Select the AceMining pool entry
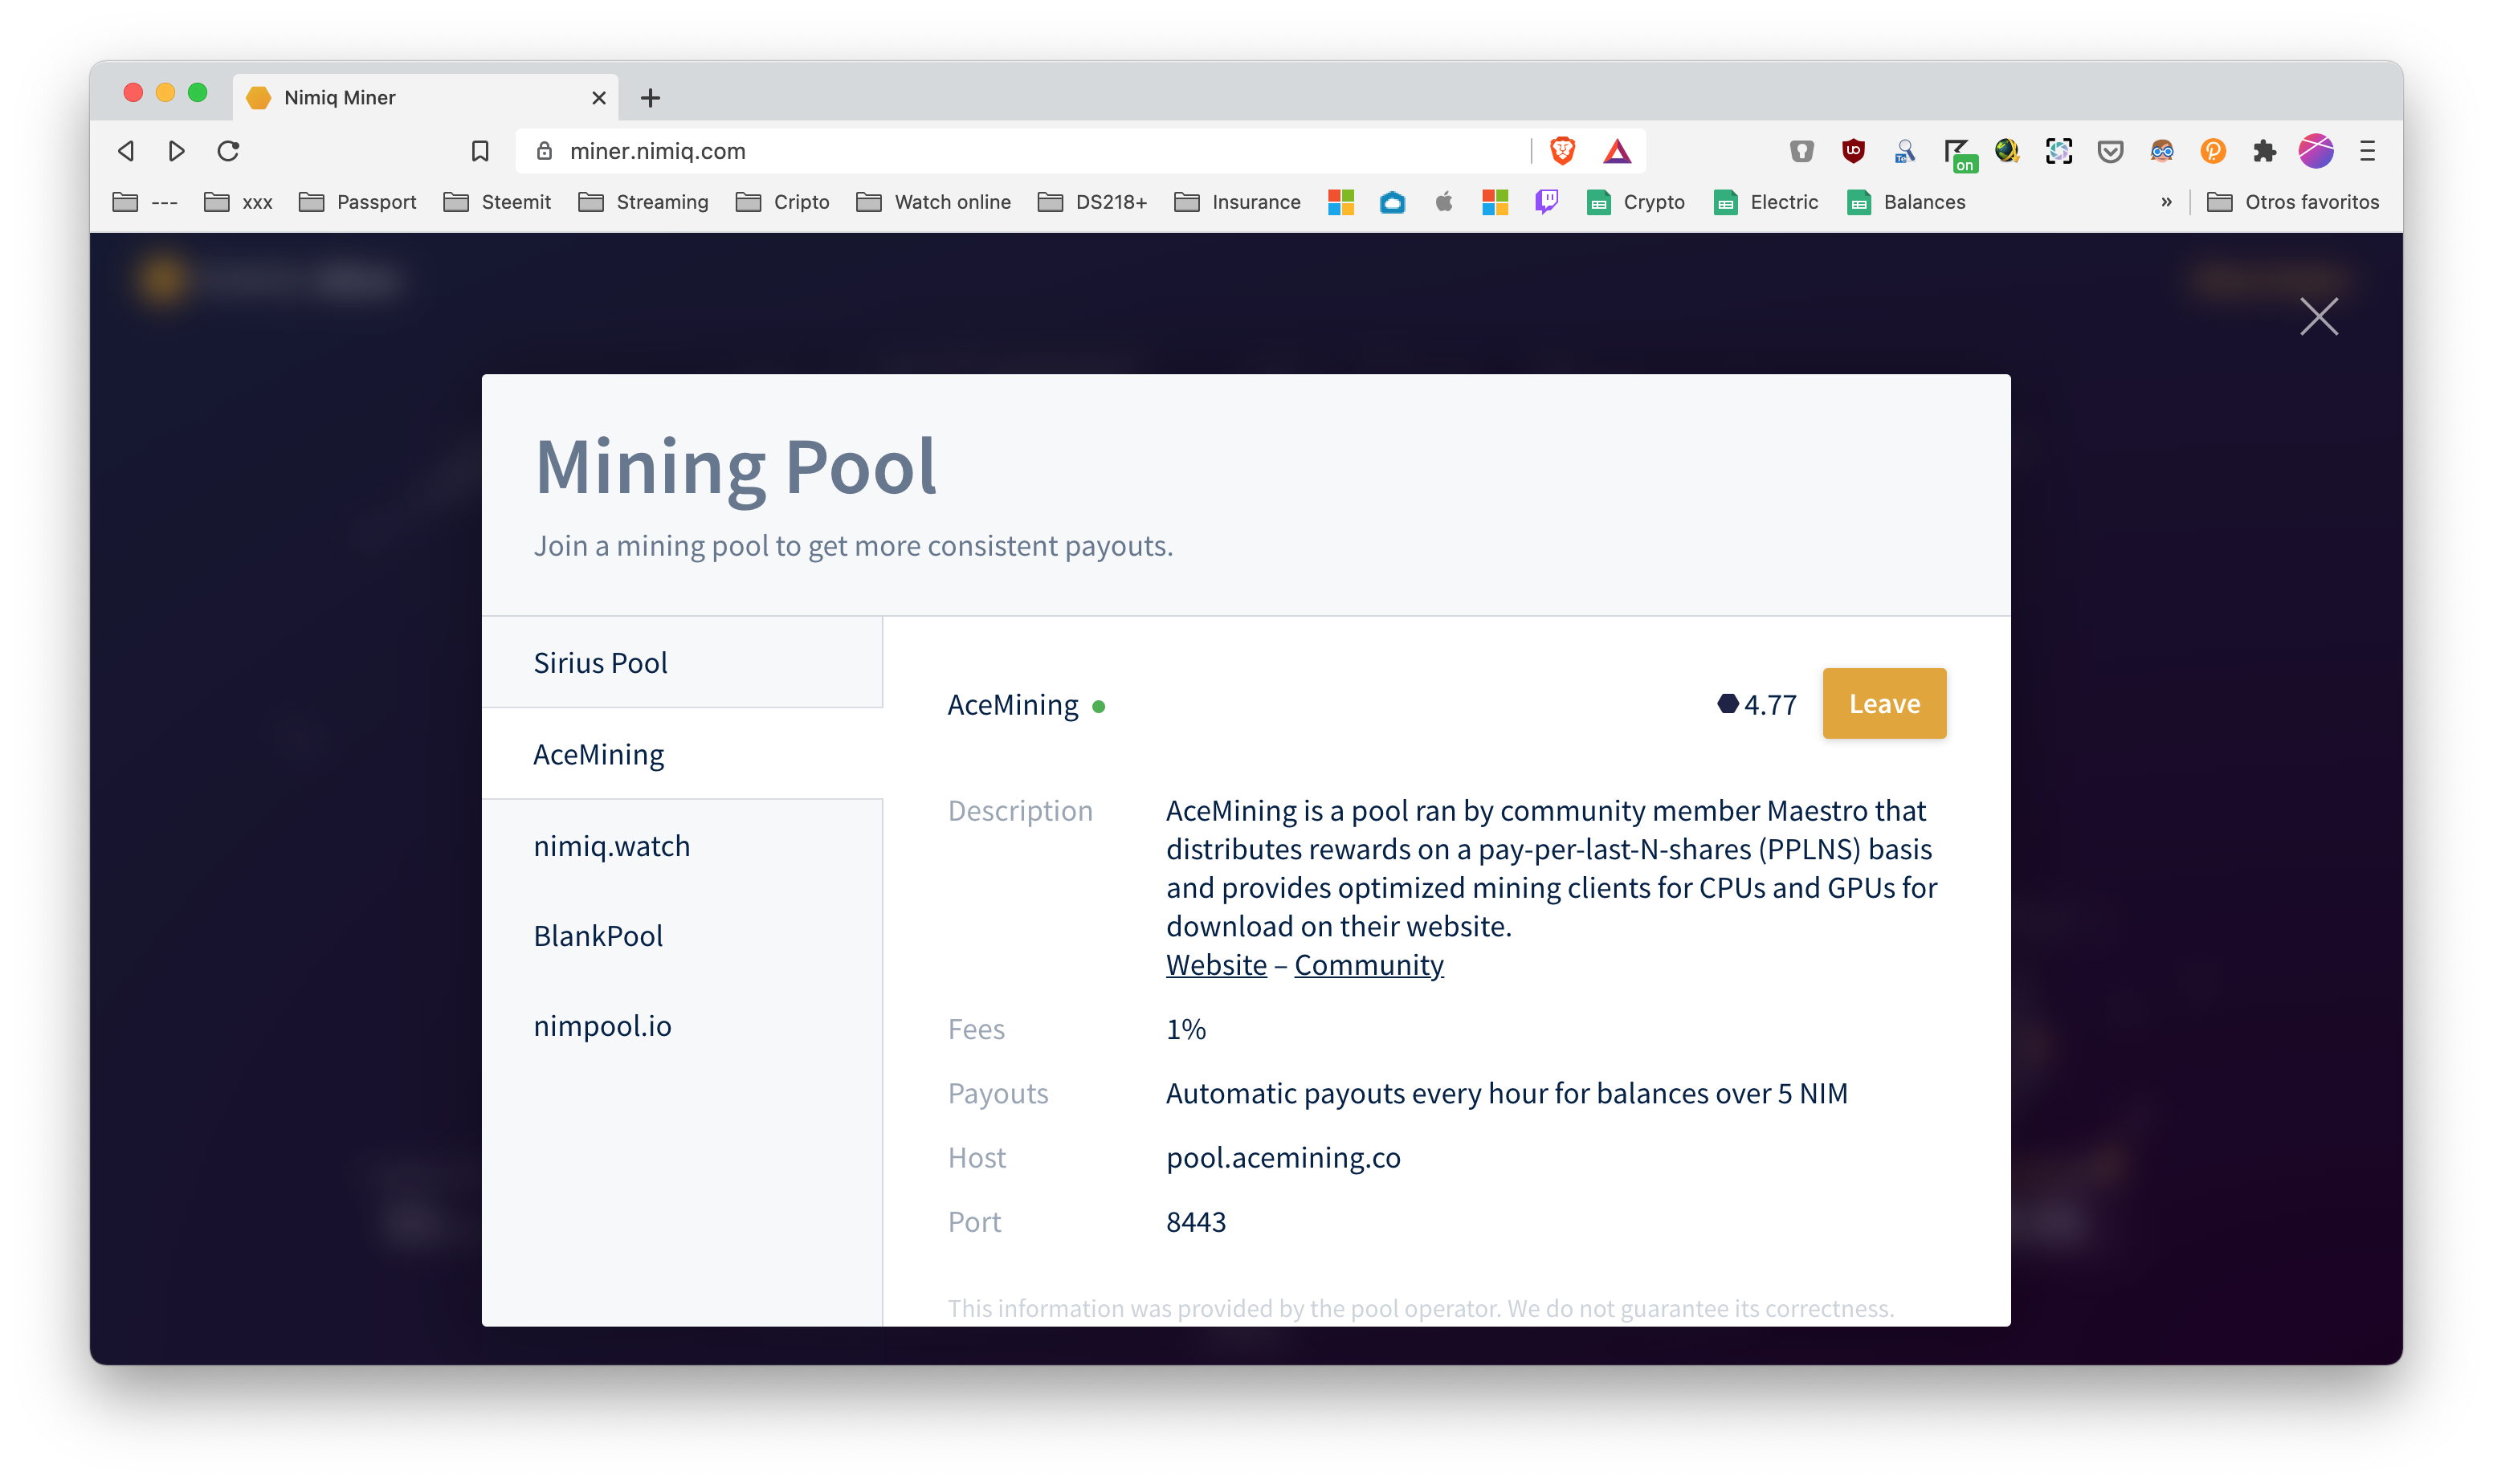2493x1484 pixels. pos(682,754)
